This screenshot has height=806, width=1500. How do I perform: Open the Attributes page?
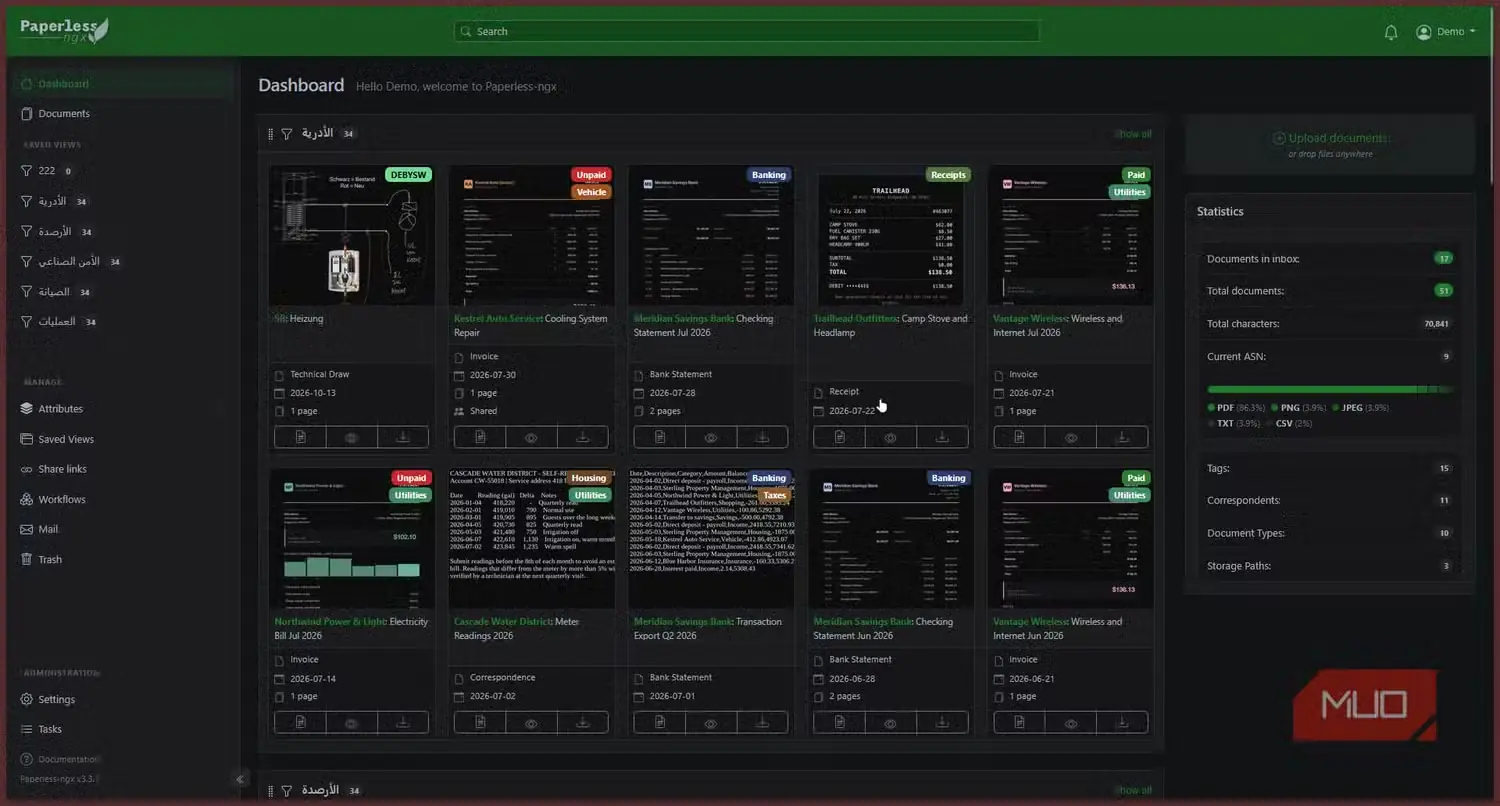(x=60, y=408)
